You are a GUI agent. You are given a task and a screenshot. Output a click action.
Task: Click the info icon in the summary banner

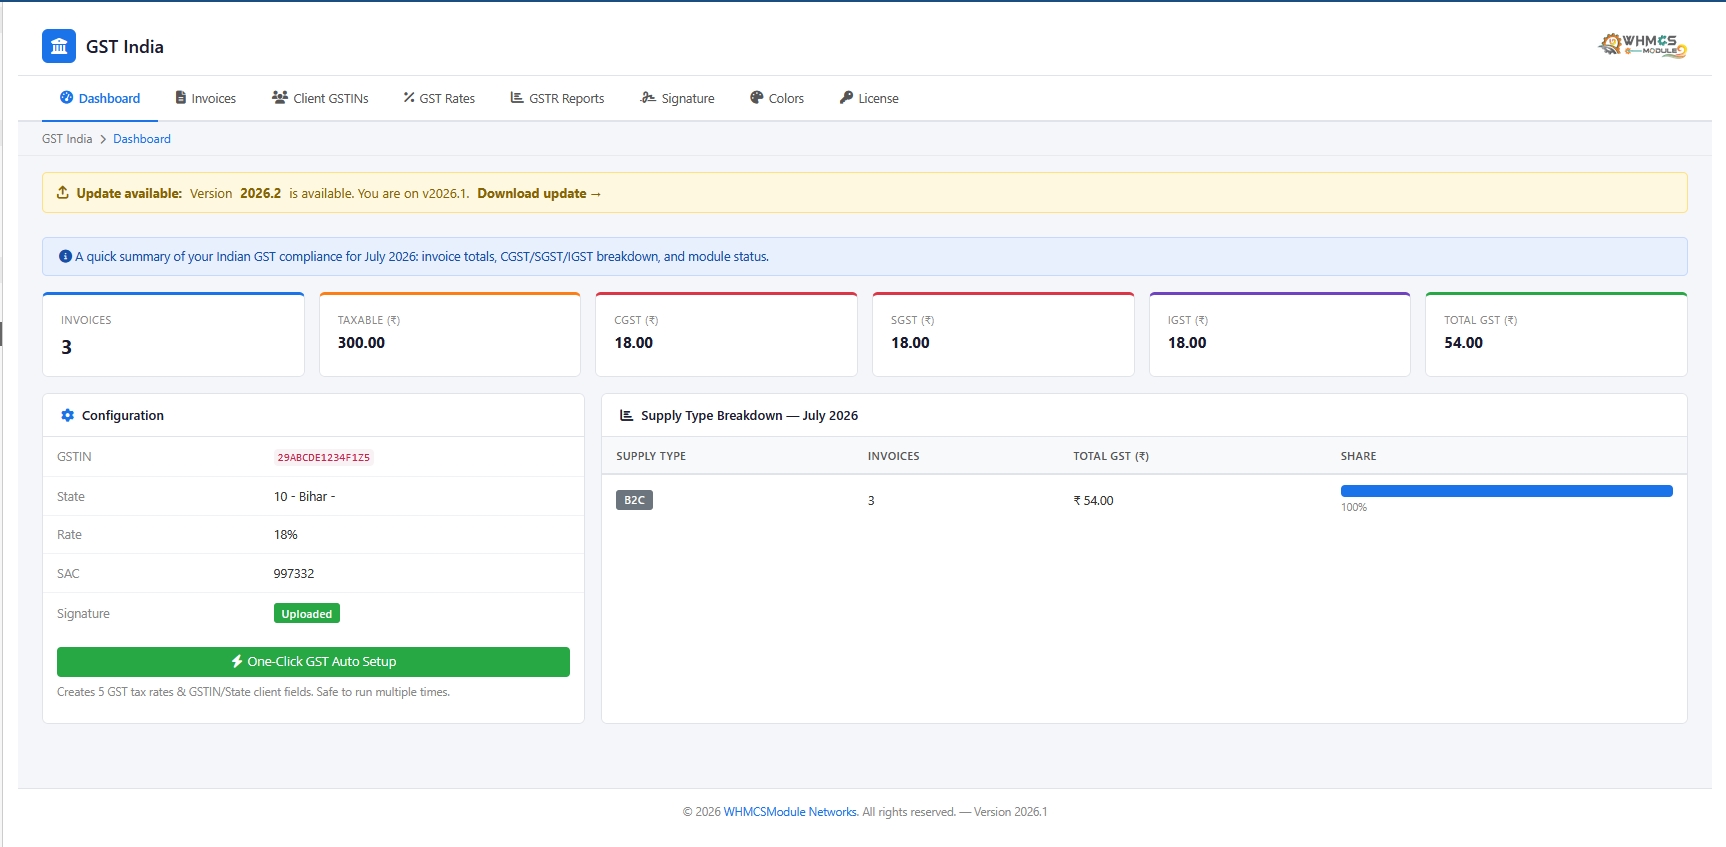coord(65,256)
